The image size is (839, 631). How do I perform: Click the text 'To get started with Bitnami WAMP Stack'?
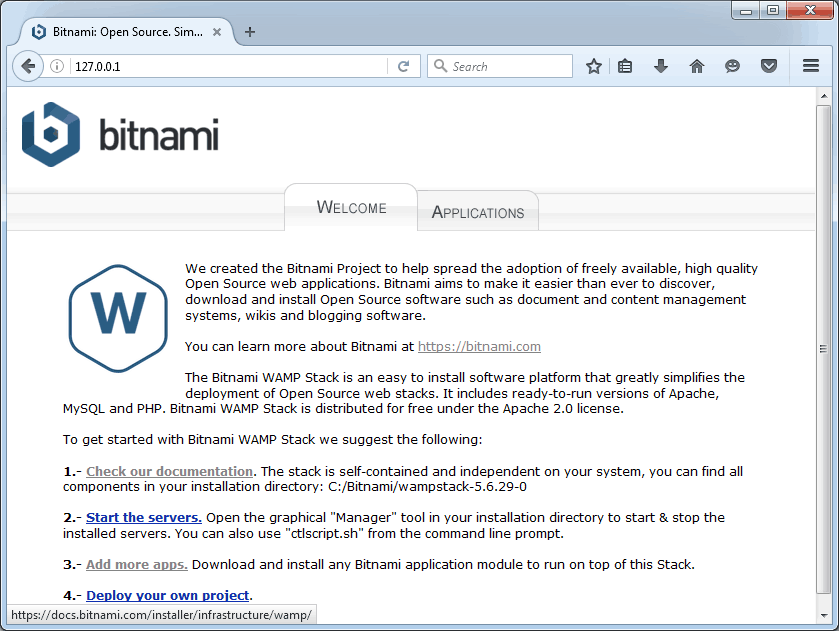click(x=189, y=439)
